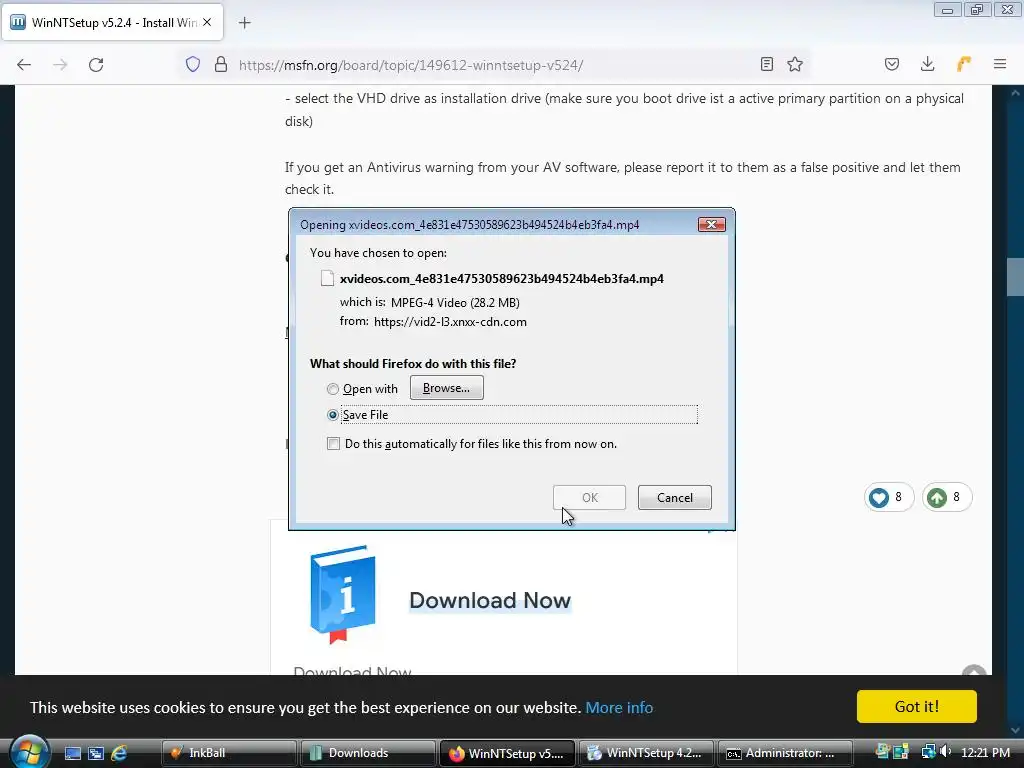The width and height of the screenshot is (1024, 768).
Task: Click the mp4 file icon in dialog
Action: (327, 279)
